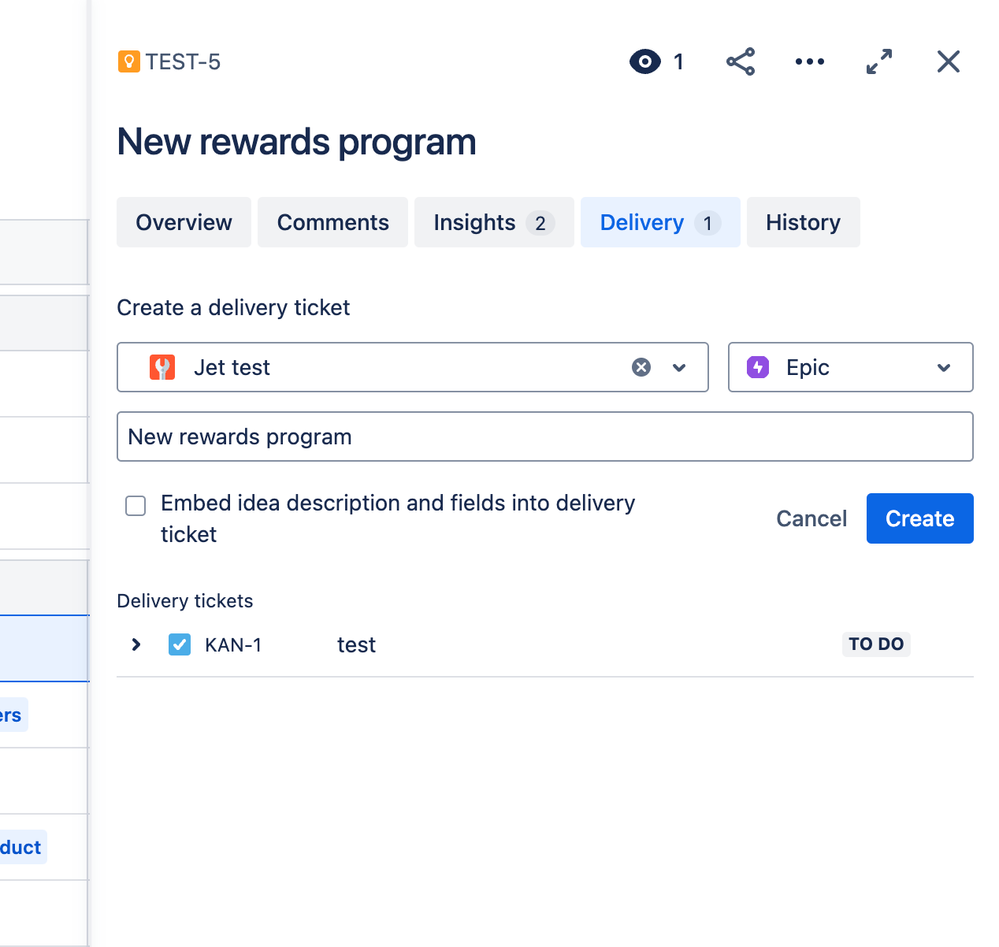The image size is (999, 947).
Task: Click the orange idea lightbulb icon
Action: [x=129, y=62]
